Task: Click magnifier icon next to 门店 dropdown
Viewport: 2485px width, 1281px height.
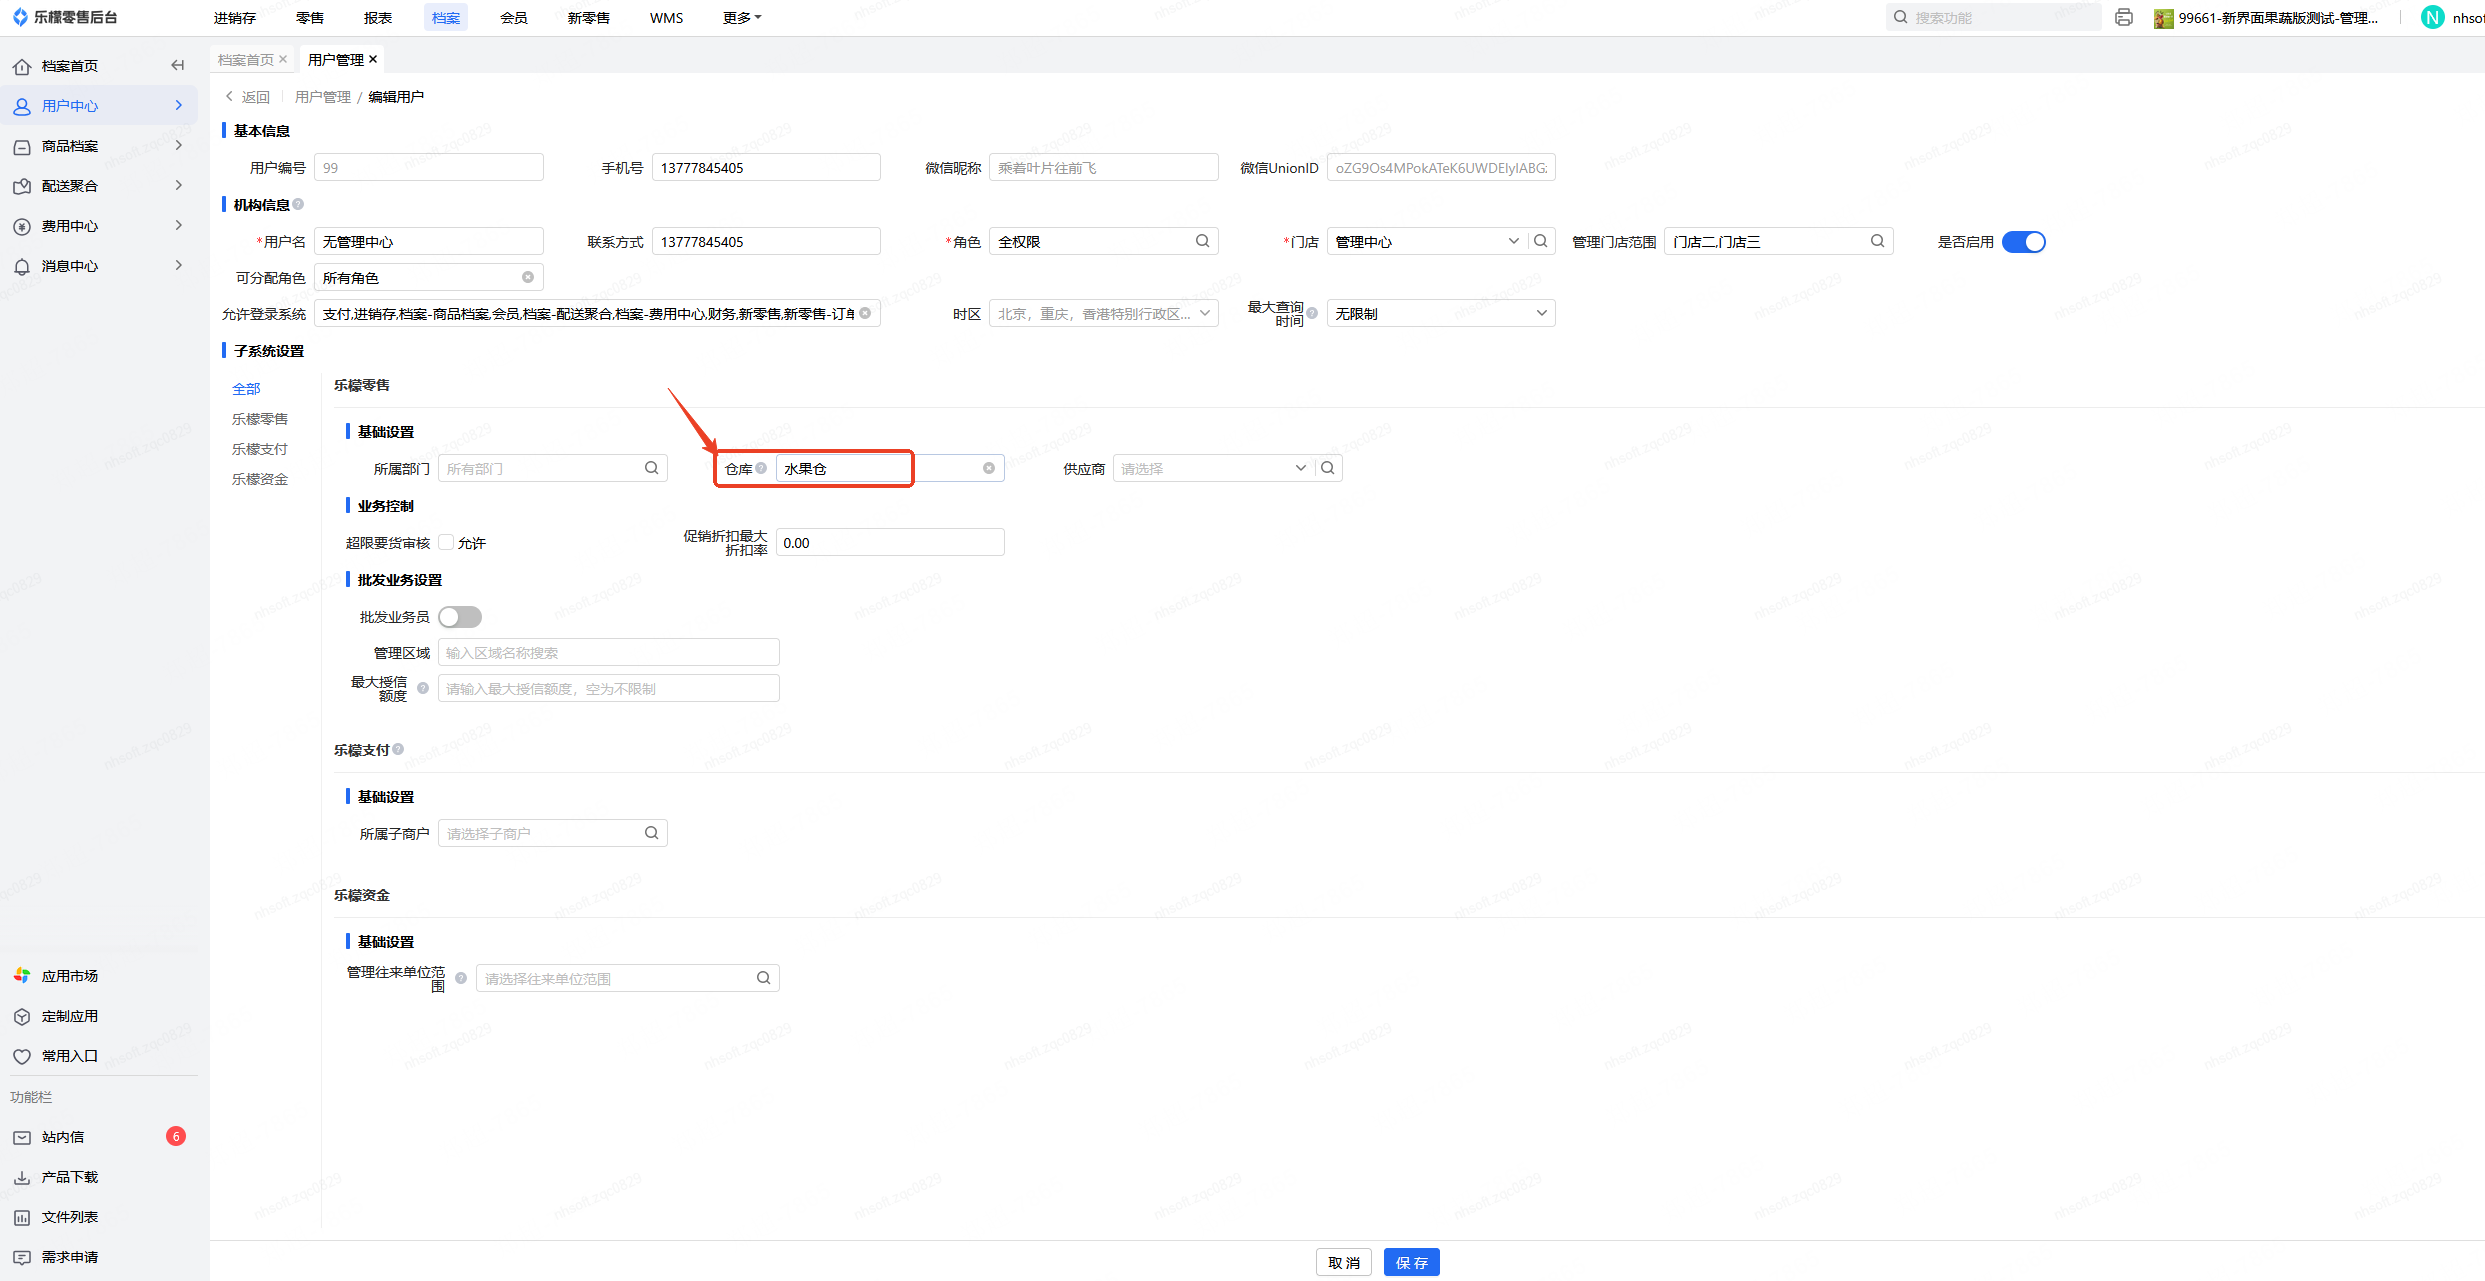Action: click(x=1541, y=241)
